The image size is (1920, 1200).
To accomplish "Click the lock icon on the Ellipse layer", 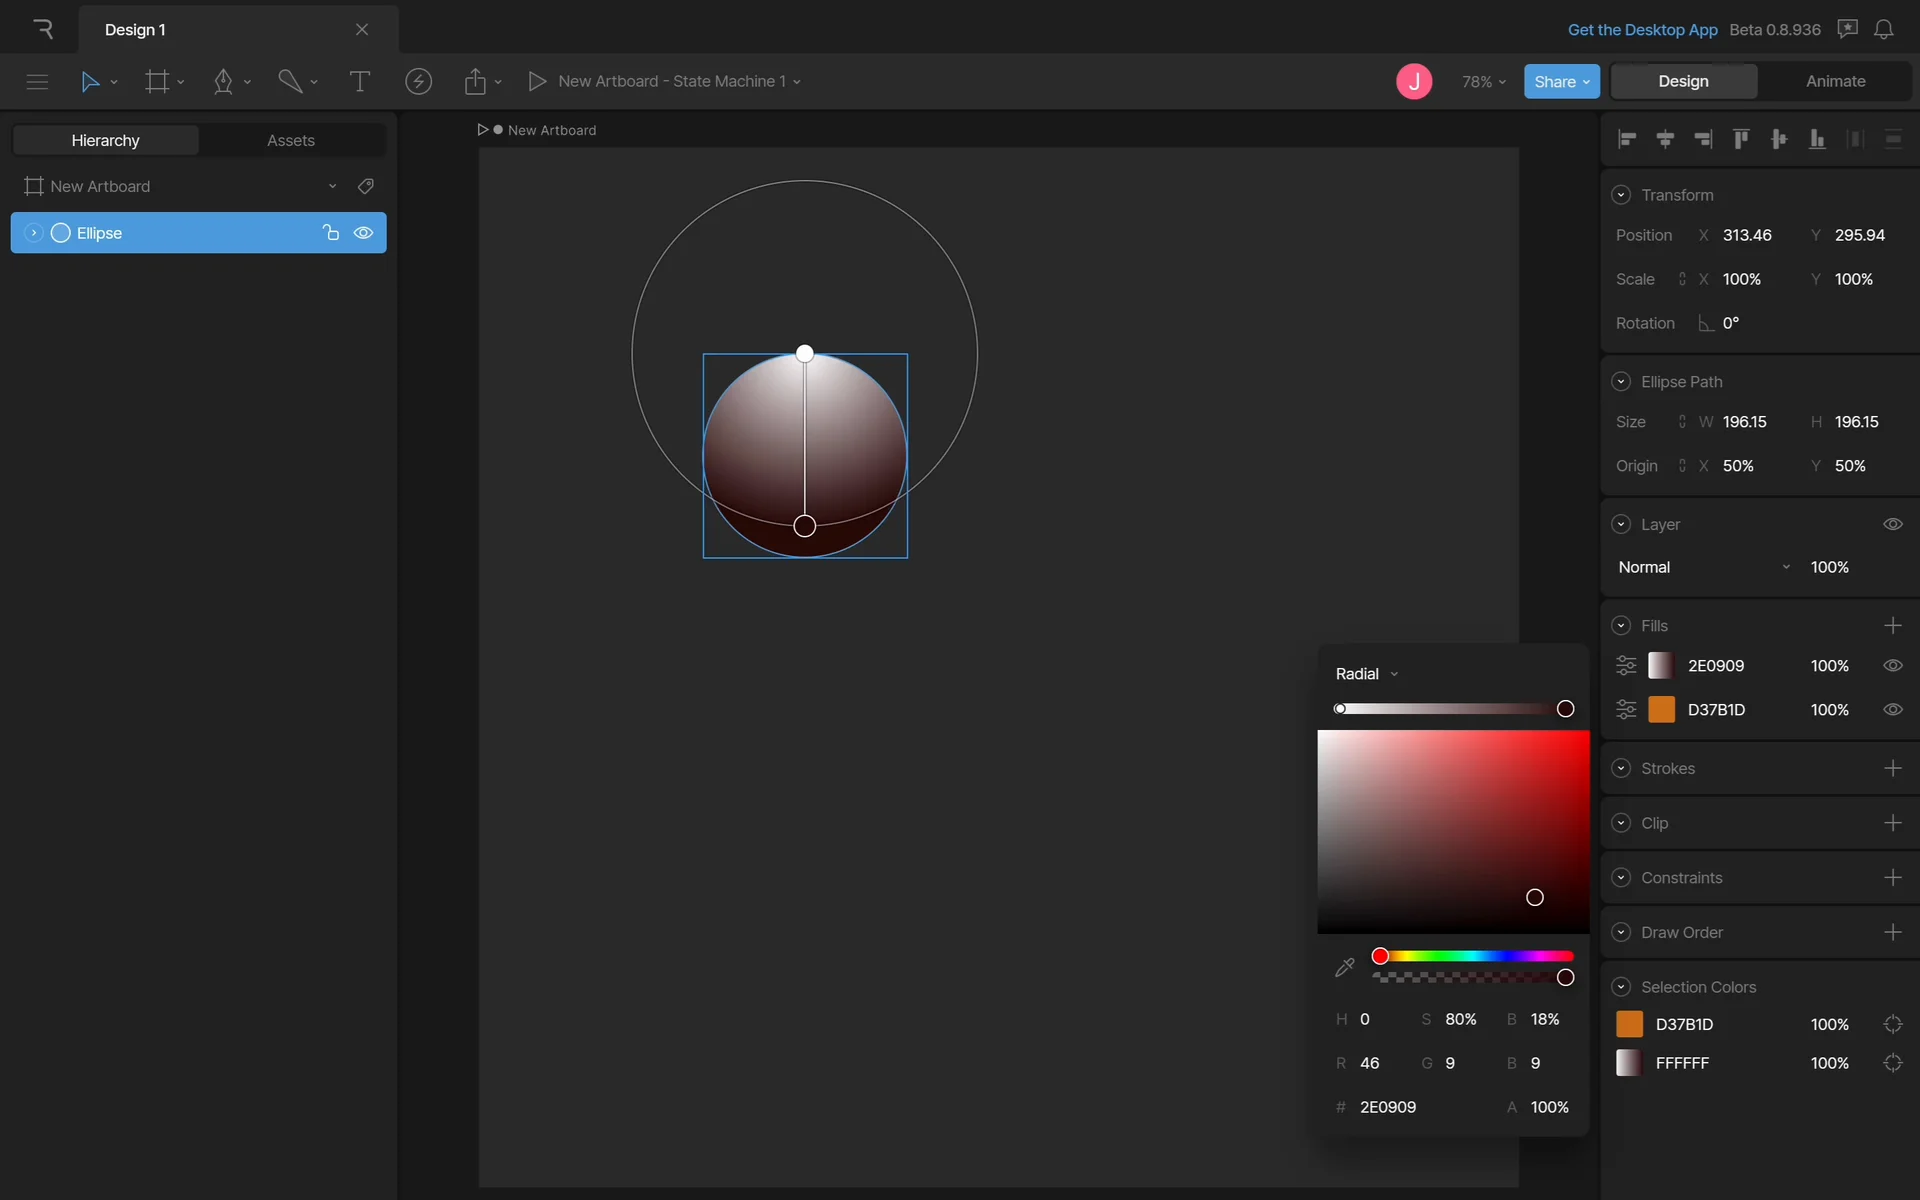I will (x=331, y=233).
